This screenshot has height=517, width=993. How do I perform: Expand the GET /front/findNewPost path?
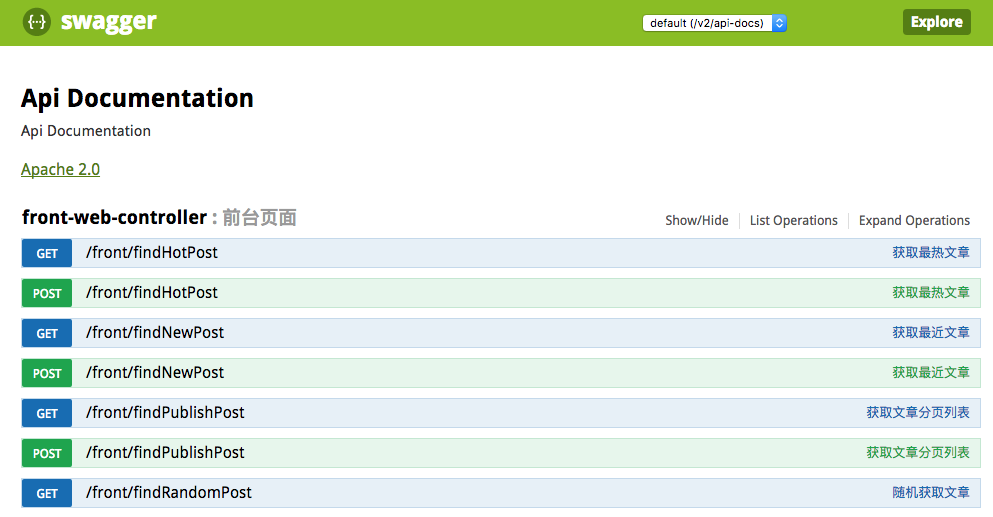(x=155, y=333)
